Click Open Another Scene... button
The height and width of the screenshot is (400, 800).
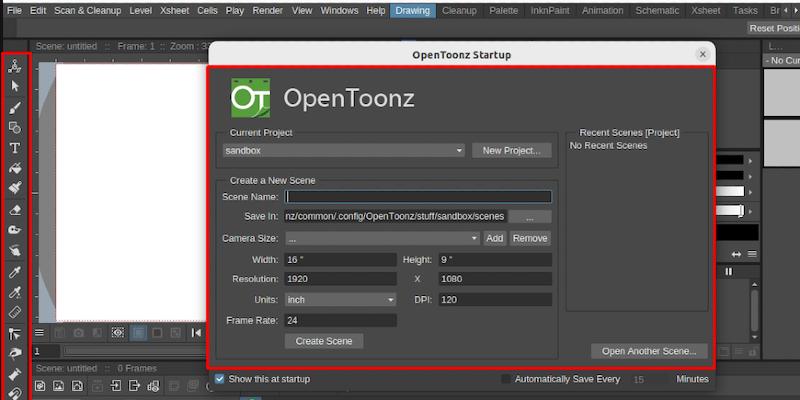click(649, 351)
